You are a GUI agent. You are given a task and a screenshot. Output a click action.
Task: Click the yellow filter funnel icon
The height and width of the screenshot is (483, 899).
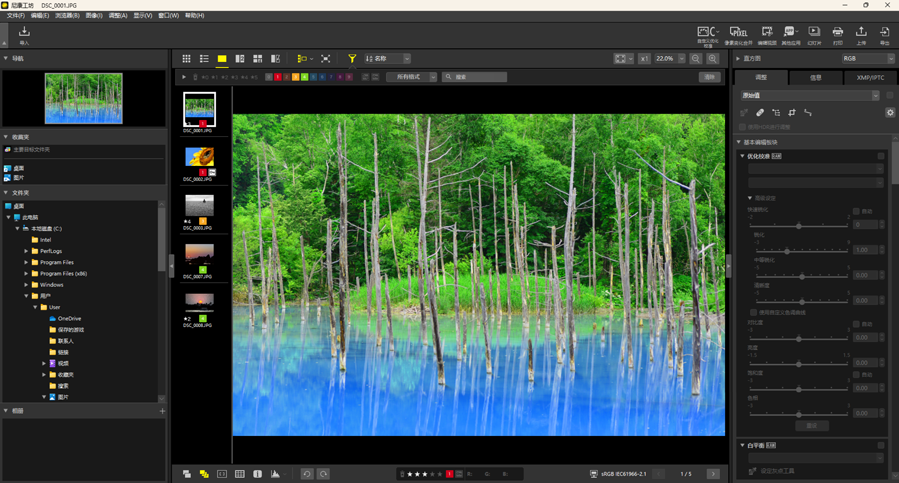[352, 59]
